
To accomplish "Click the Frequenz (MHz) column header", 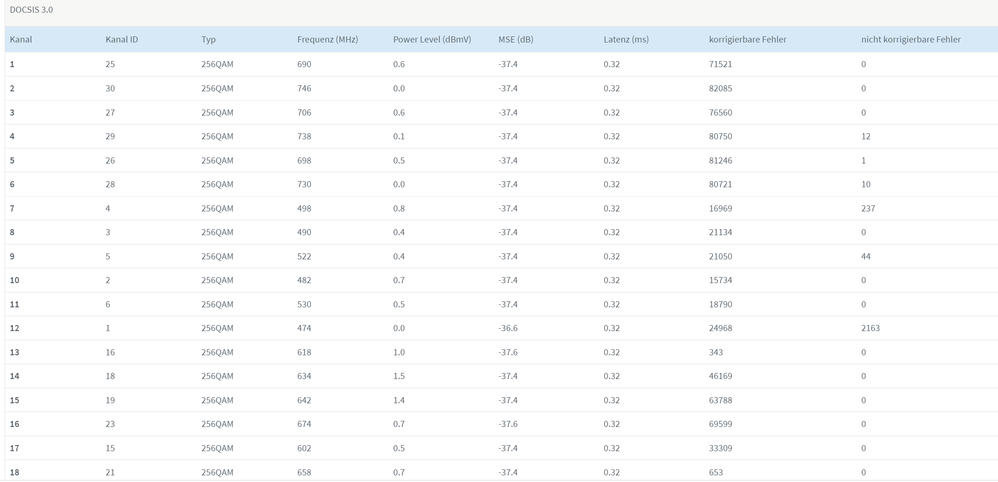I will click(327, 40).
